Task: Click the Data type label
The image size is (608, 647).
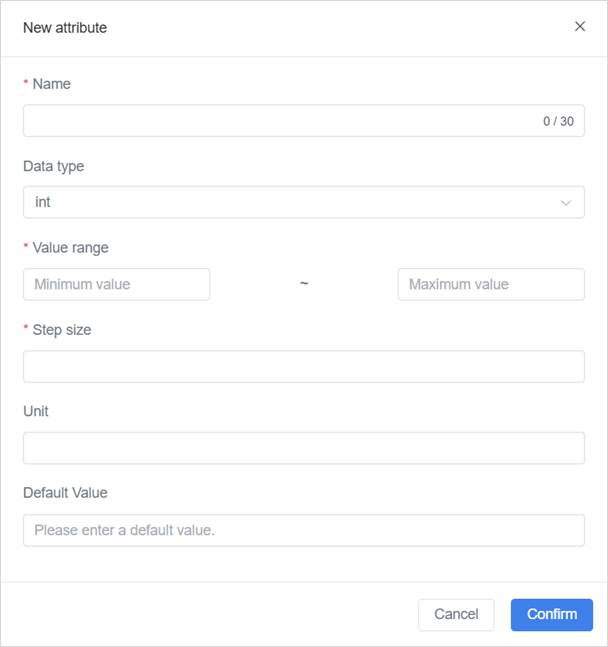Action: pyautogui.click(x=53, y=166)
